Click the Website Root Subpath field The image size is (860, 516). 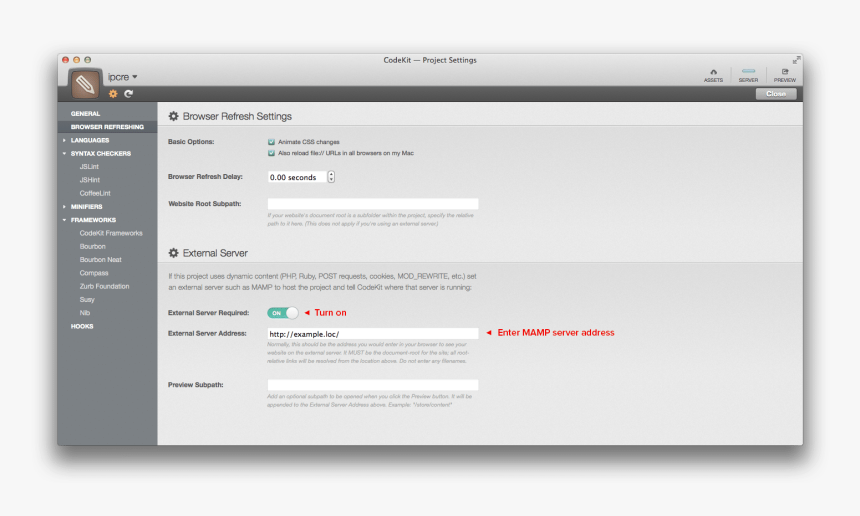pos(373,204)
